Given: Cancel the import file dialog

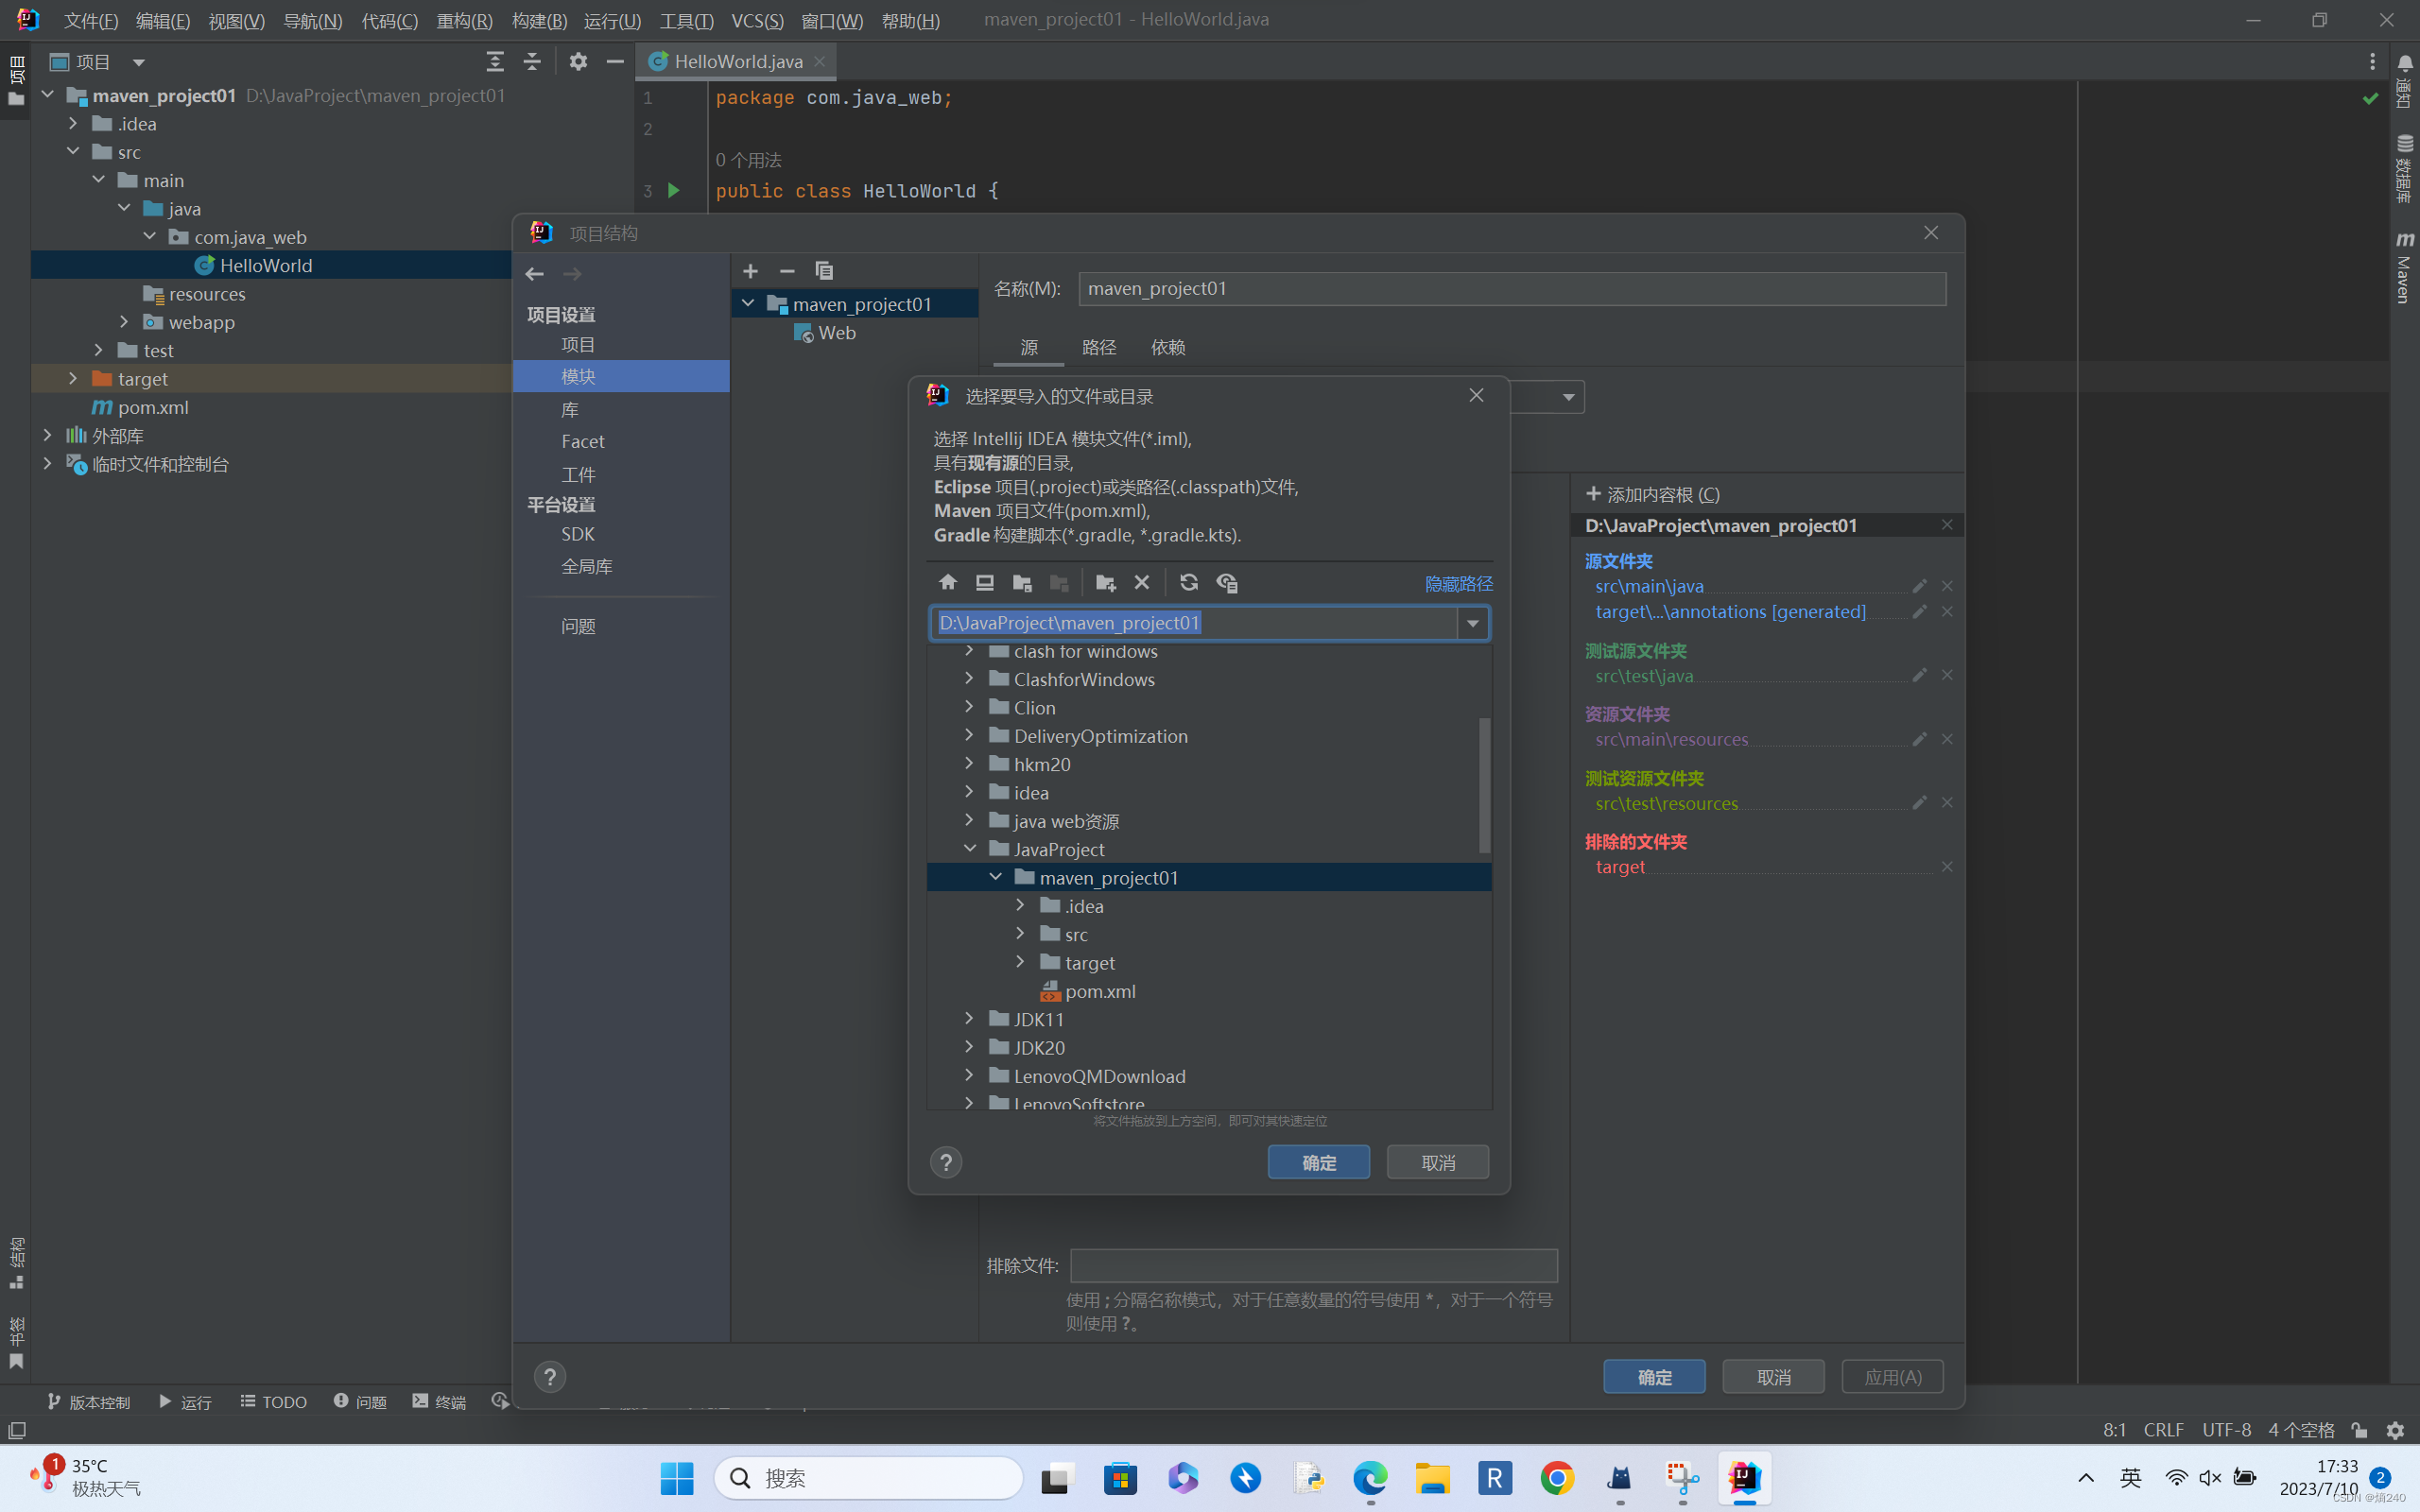Looking at the screenshot, I should pyautogui.click(x=1437, y=1162).
